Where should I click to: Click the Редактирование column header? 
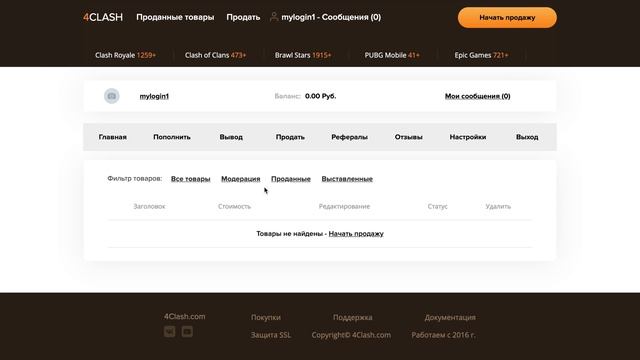pyautogui.click(x=344, y=207)
